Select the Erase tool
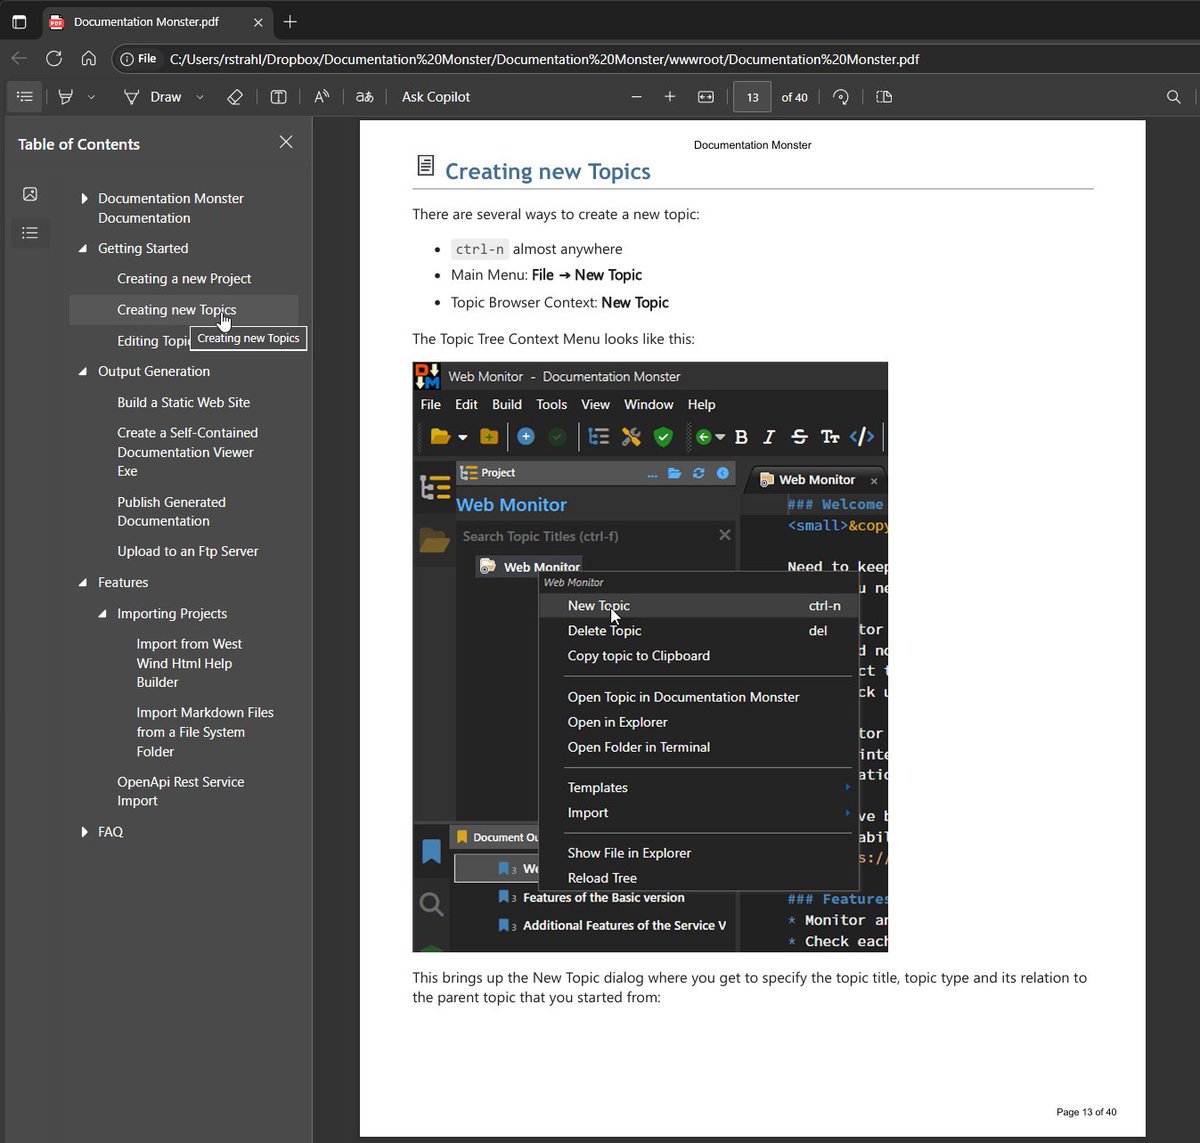Viewport: 1200px width, 1143px height. [x=235, y=97]
